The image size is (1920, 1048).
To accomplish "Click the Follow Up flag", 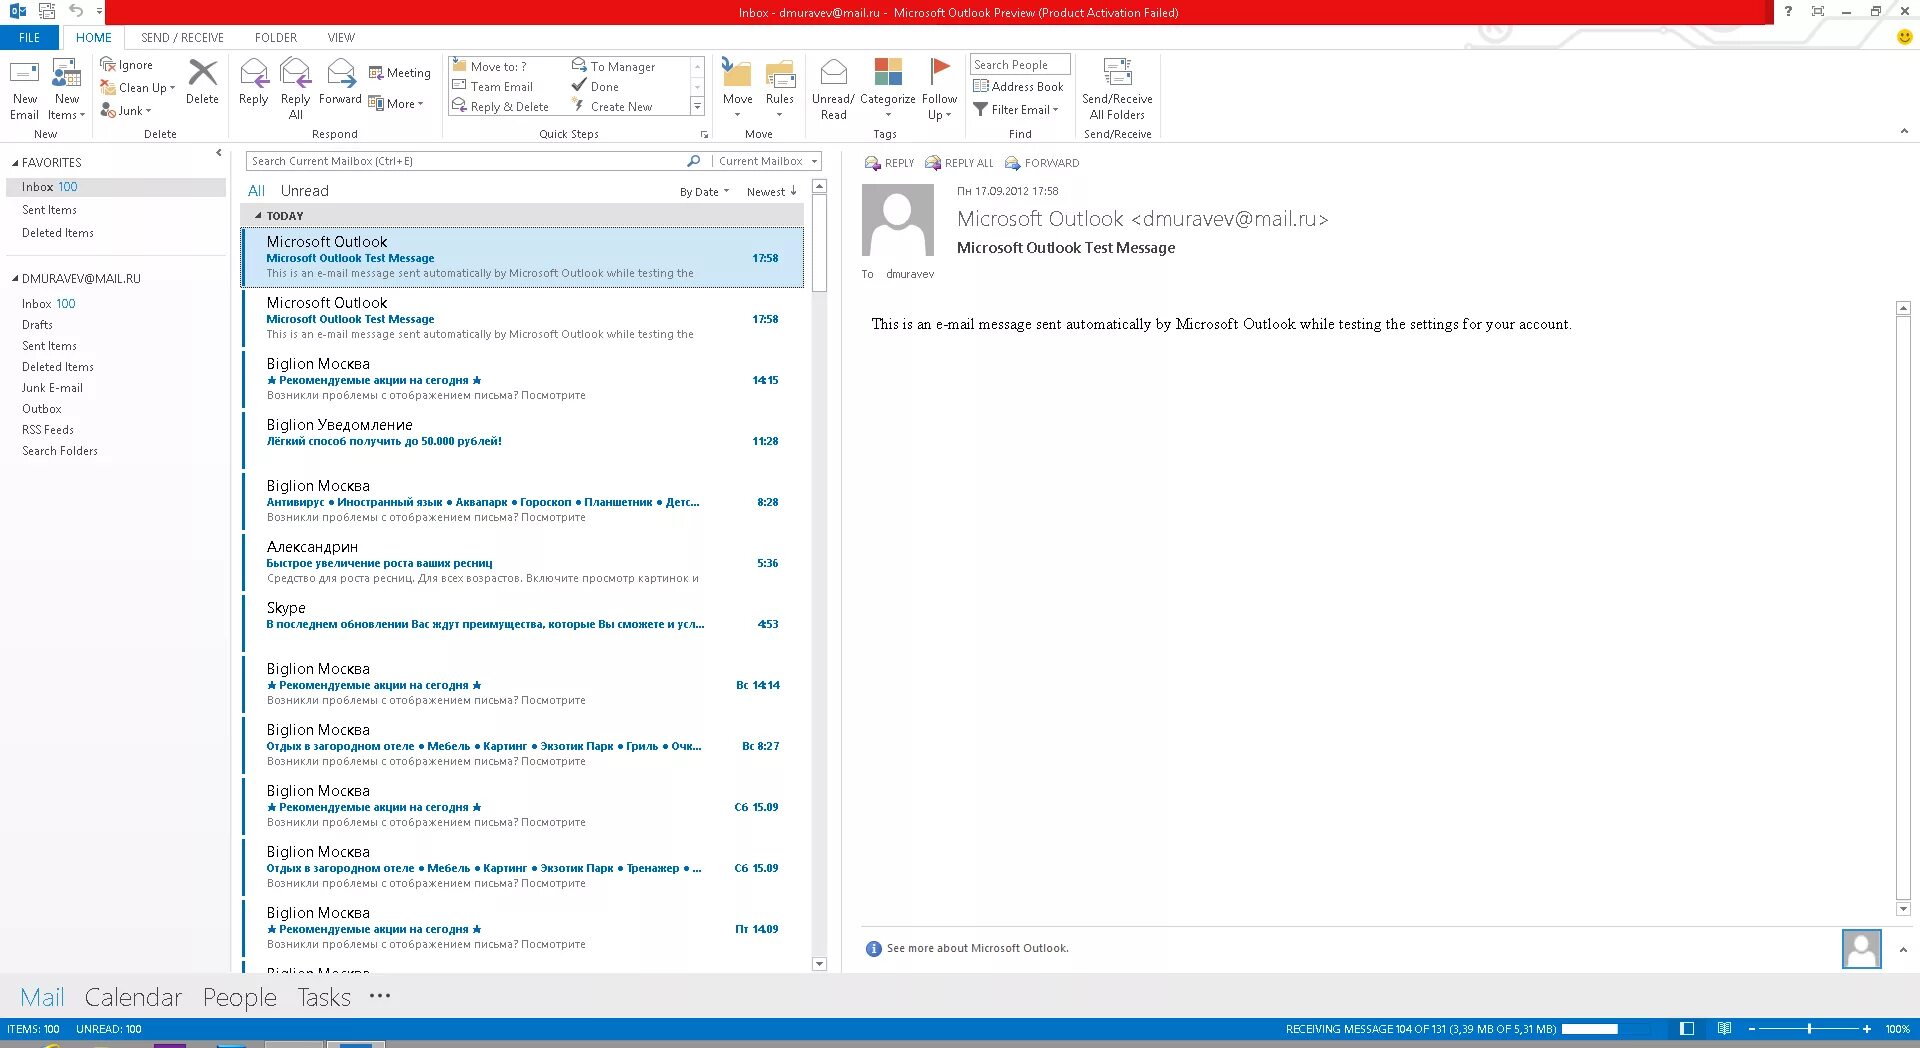I will [940, 89].
